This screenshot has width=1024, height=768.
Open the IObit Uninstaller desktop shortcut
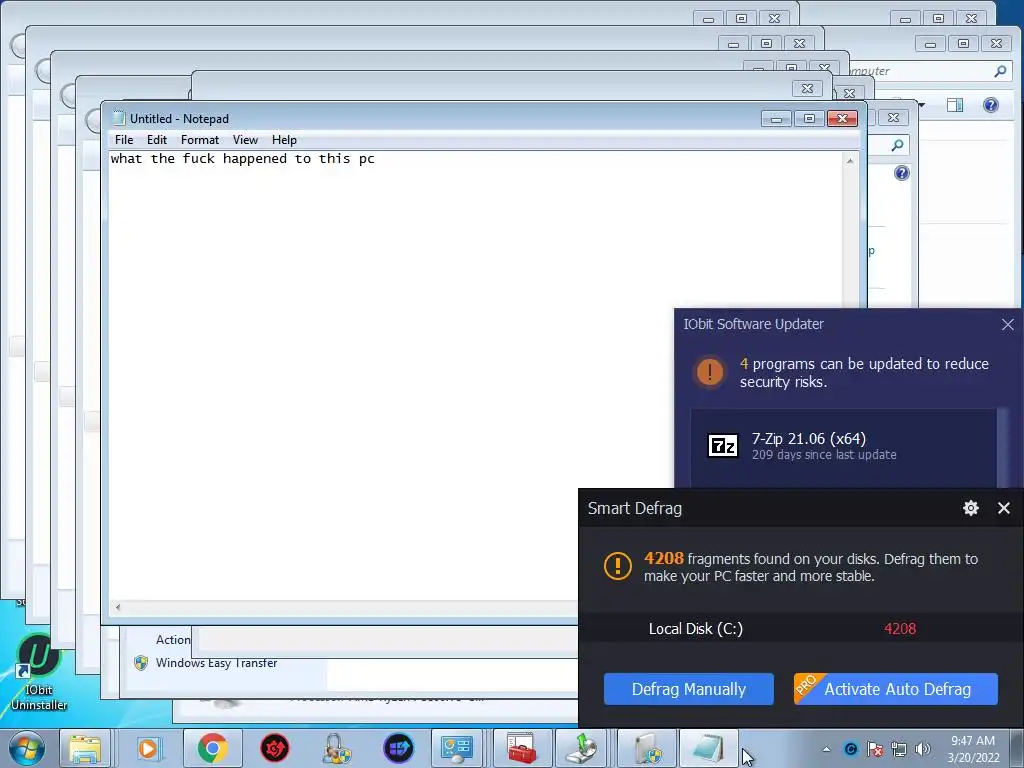coord(39,673)
